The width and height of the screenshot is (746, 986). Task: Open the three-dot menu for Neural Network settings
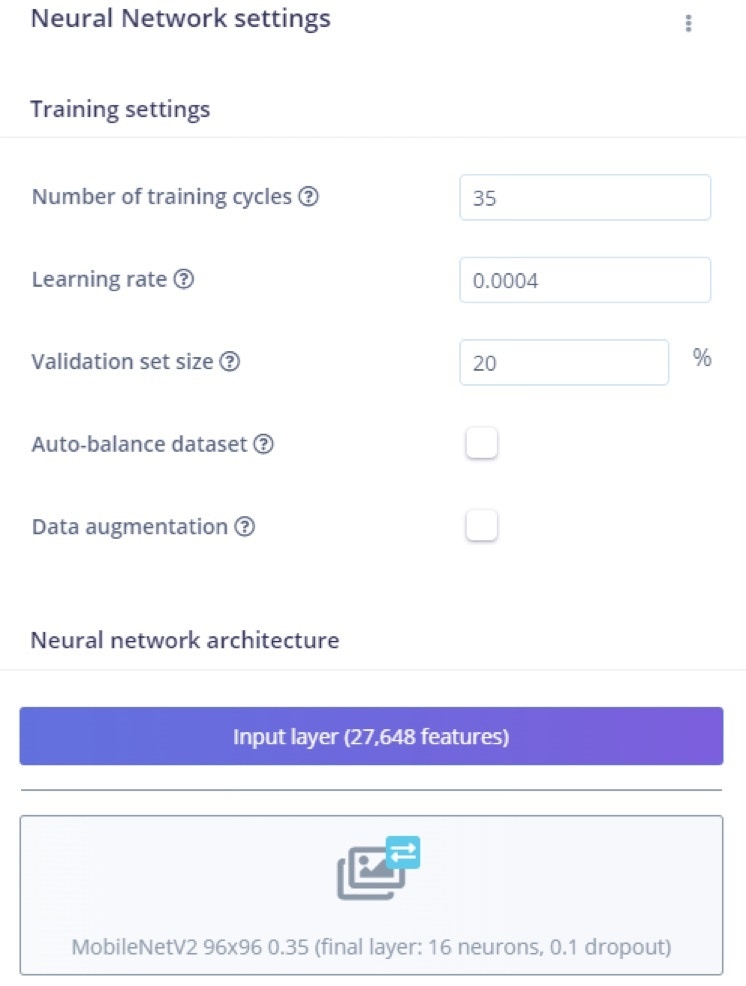(x=688, y=23)
